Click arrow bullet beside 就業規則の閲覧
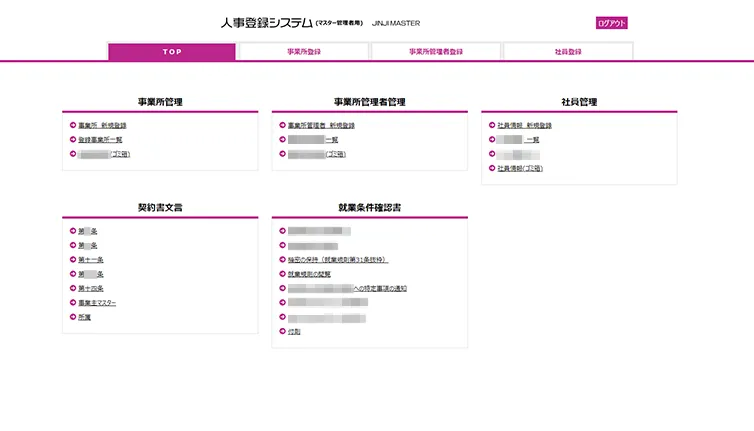This screenshot has width=754, height=431. click(283, 274)
